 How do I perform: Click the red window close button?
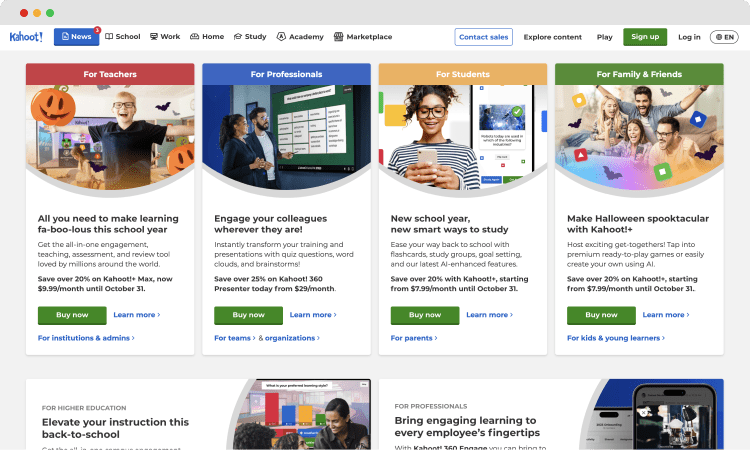tap(24, 13)
